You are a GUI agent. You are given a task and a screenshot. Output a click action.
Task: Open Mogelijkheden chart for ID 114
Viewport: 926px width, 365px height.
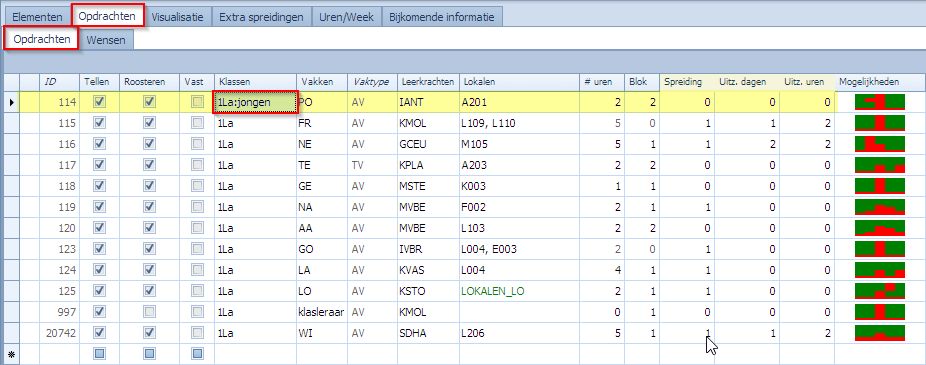point(879,102)
